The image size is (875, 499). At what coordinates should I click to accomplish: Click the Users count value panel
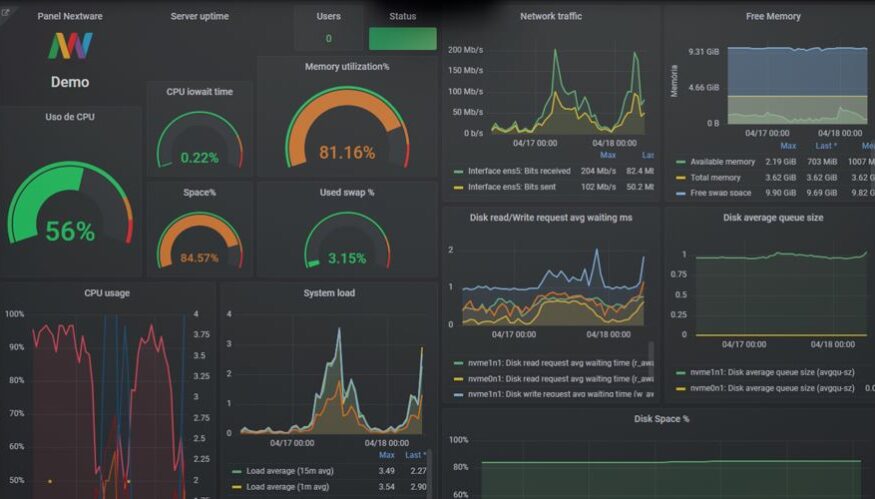[x=328, y=39]
